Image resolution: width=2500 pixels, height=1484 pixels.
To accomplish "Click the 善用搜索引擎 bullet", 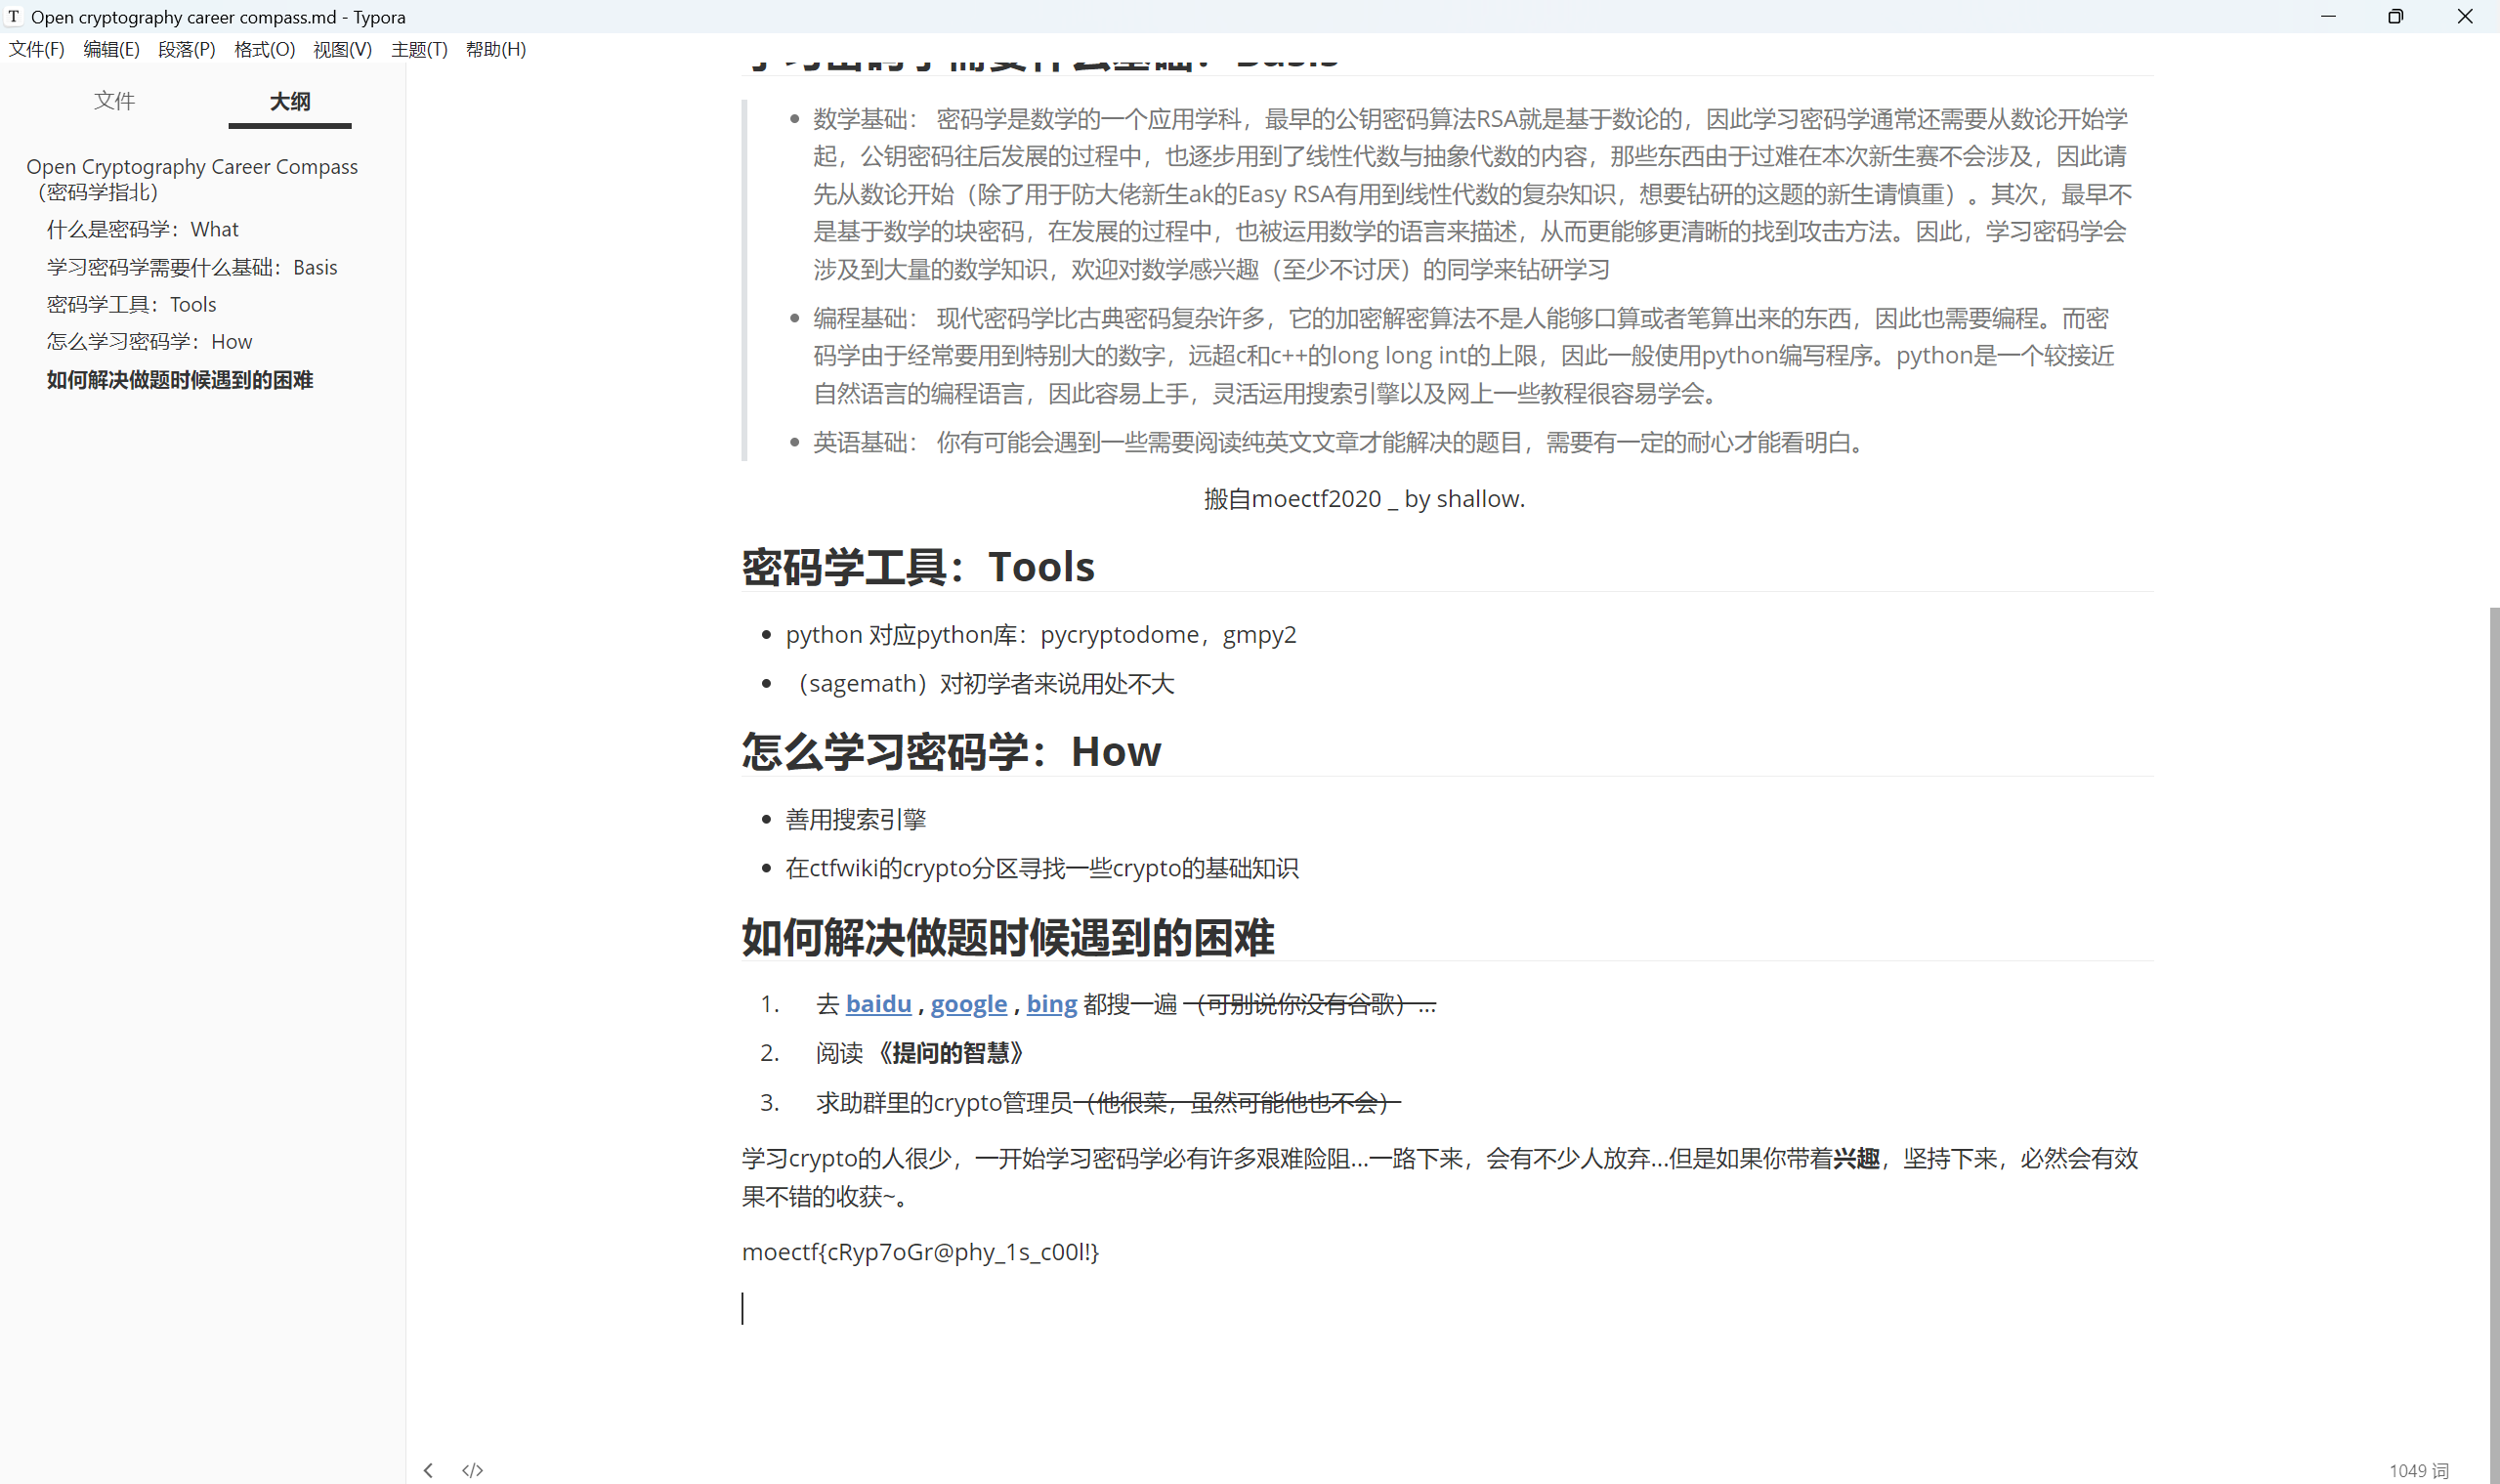I will pos(855,819).
